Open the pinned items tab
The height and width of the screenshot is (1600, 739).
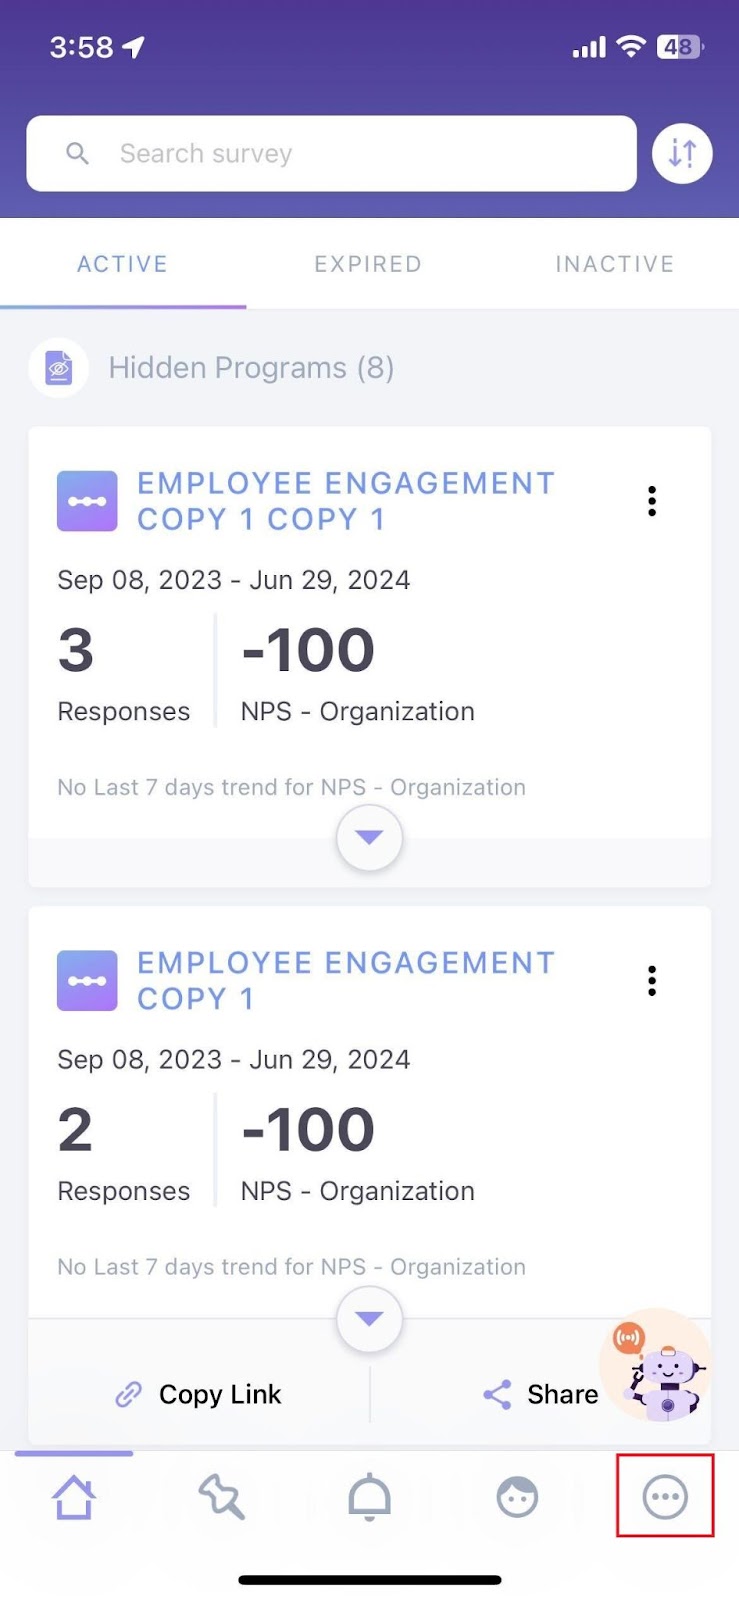[221, 1498]
